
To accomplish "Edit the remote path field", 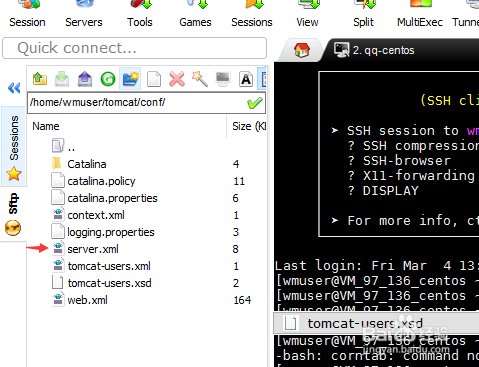I will tap(137, 102).
